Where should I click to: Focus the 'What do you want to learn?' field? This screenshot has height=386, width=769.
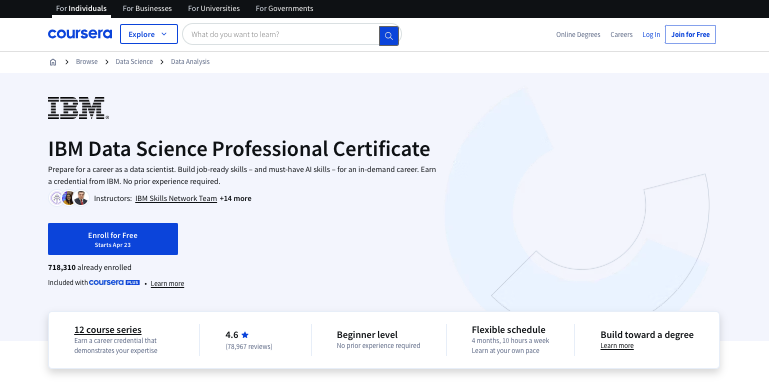pyautogui.click(x=281, y=34)
